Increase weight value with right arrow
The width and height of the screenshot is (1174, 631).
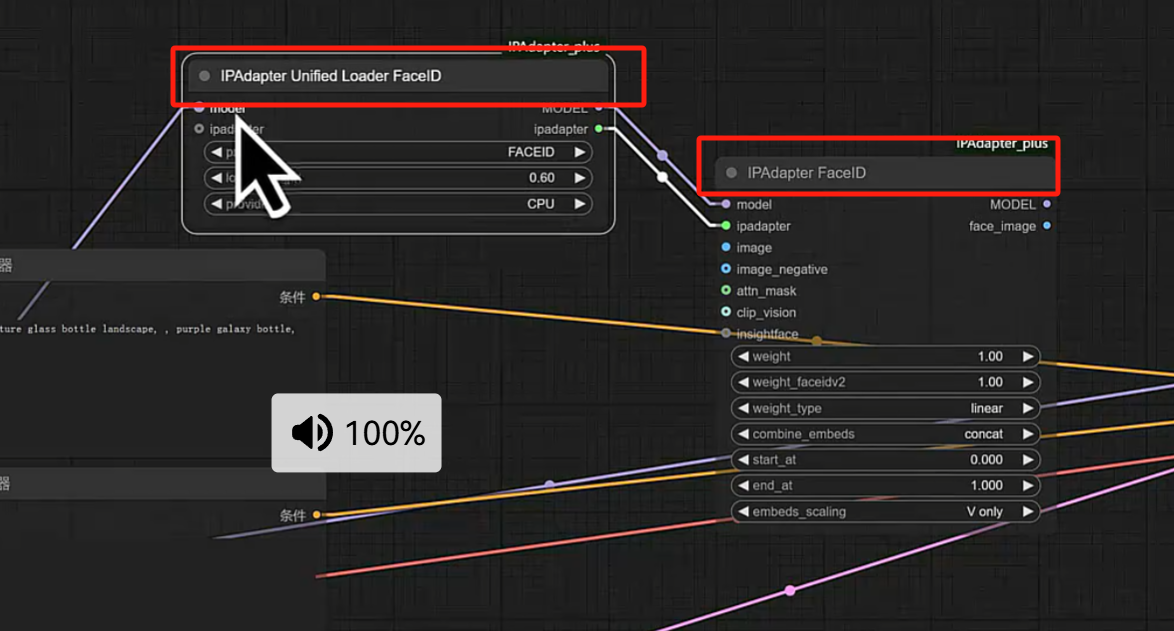(x=1027, y=357)
